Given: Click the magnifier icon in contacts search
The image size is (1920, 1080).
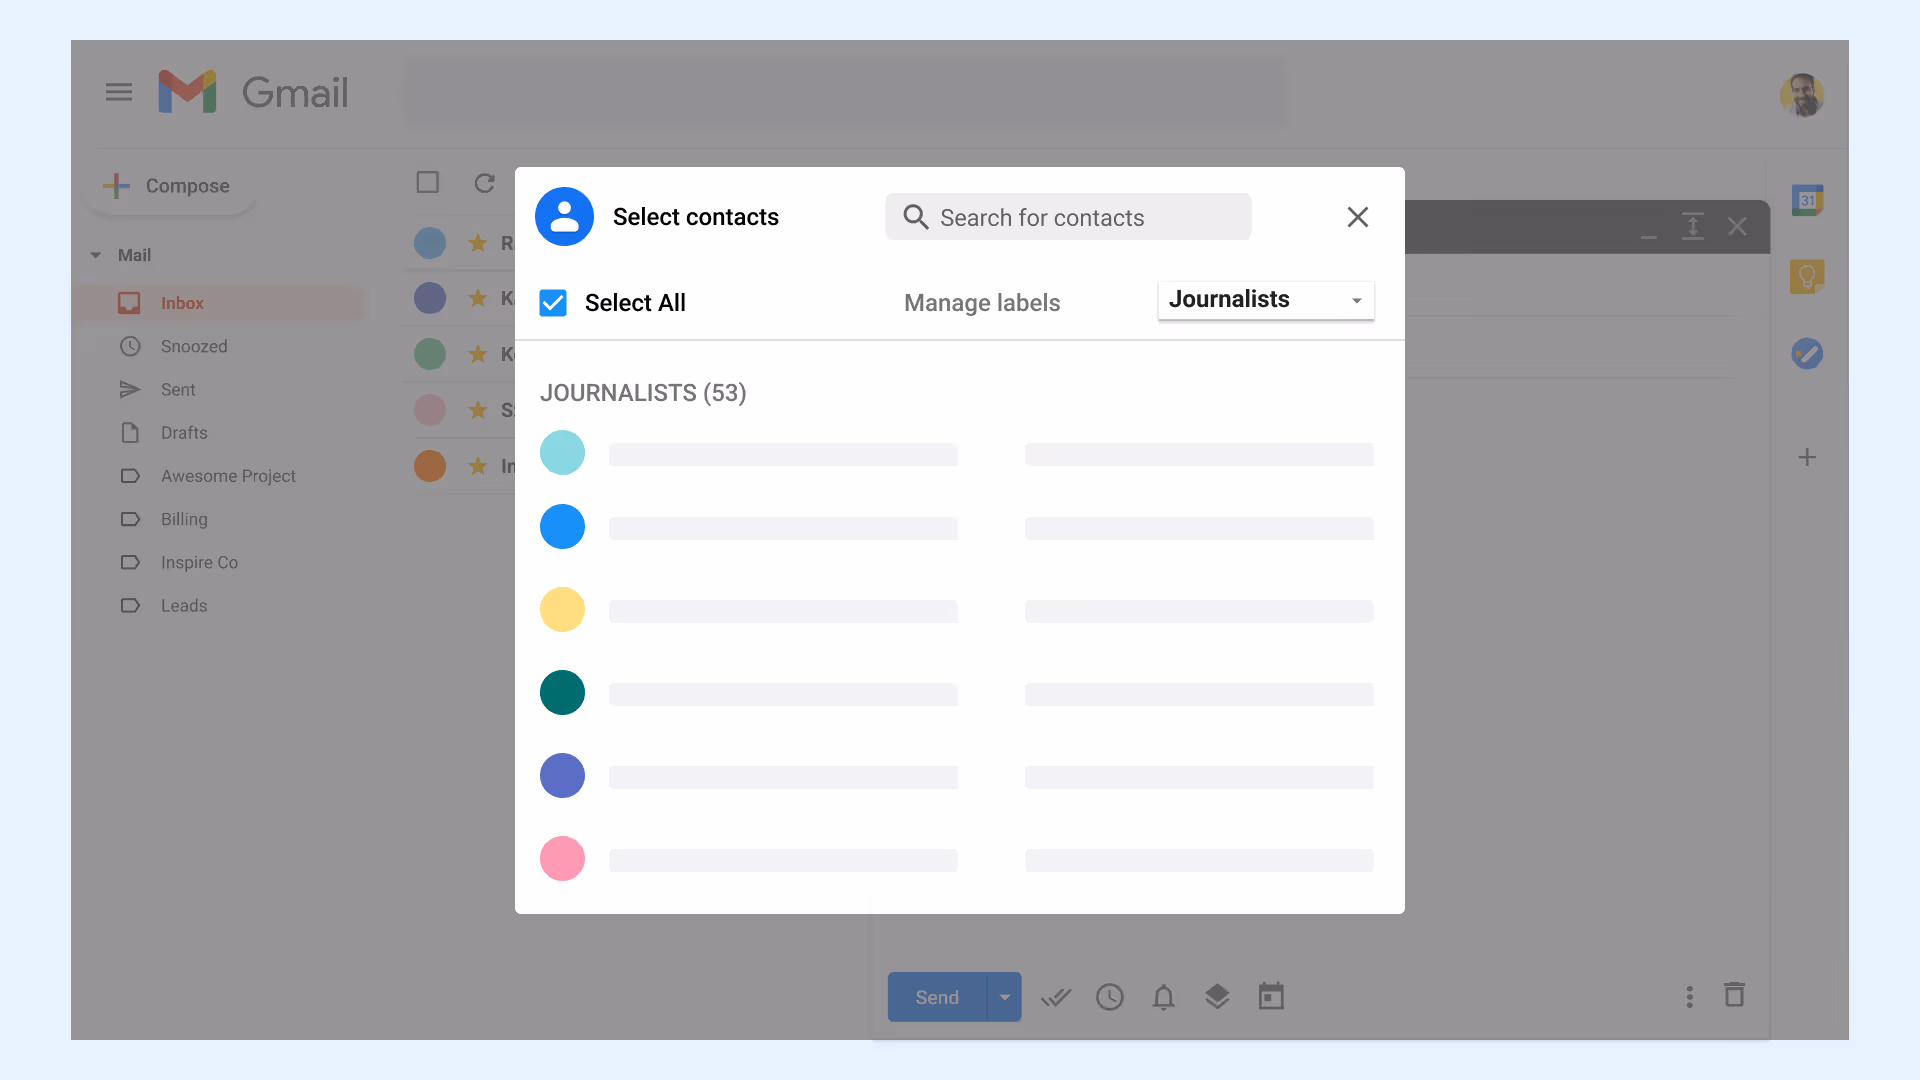Looking at the screenshot, I should 916,217.
